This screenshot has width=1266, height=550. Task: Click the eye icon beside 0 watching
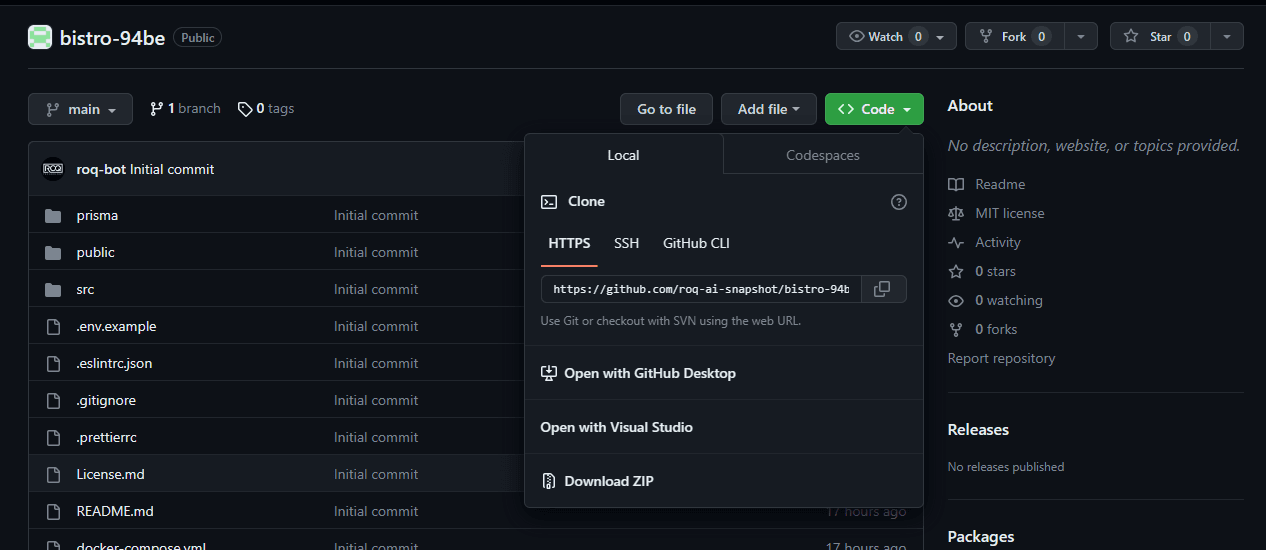[956, 301]
